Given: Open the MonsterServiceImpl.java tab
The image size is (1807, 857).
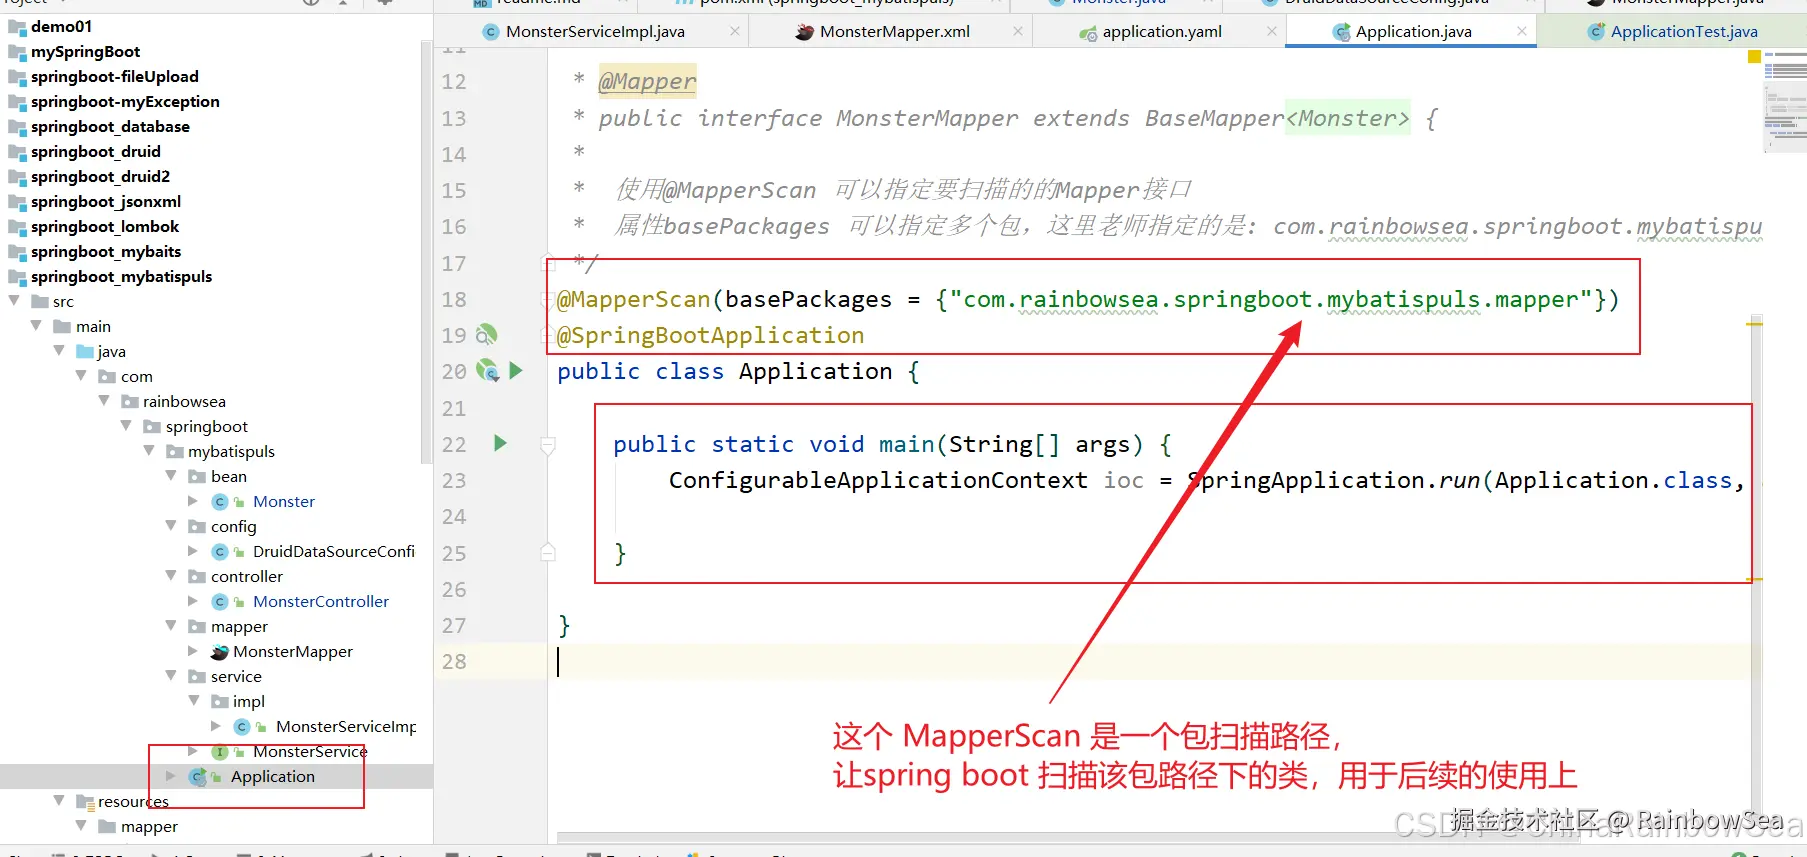Looking at the screenshot, I should coord(595,31).
